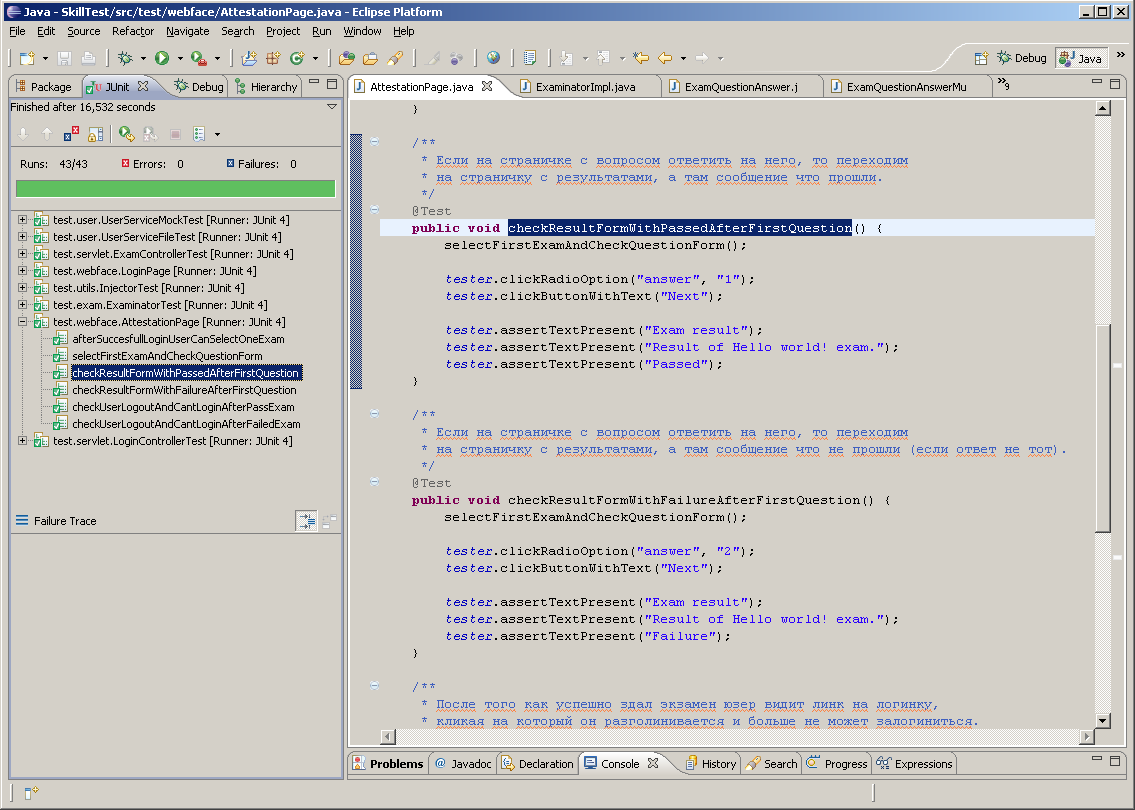Rerun the last JUnit test
This screenshot has height=810, width=1135.
124,133
